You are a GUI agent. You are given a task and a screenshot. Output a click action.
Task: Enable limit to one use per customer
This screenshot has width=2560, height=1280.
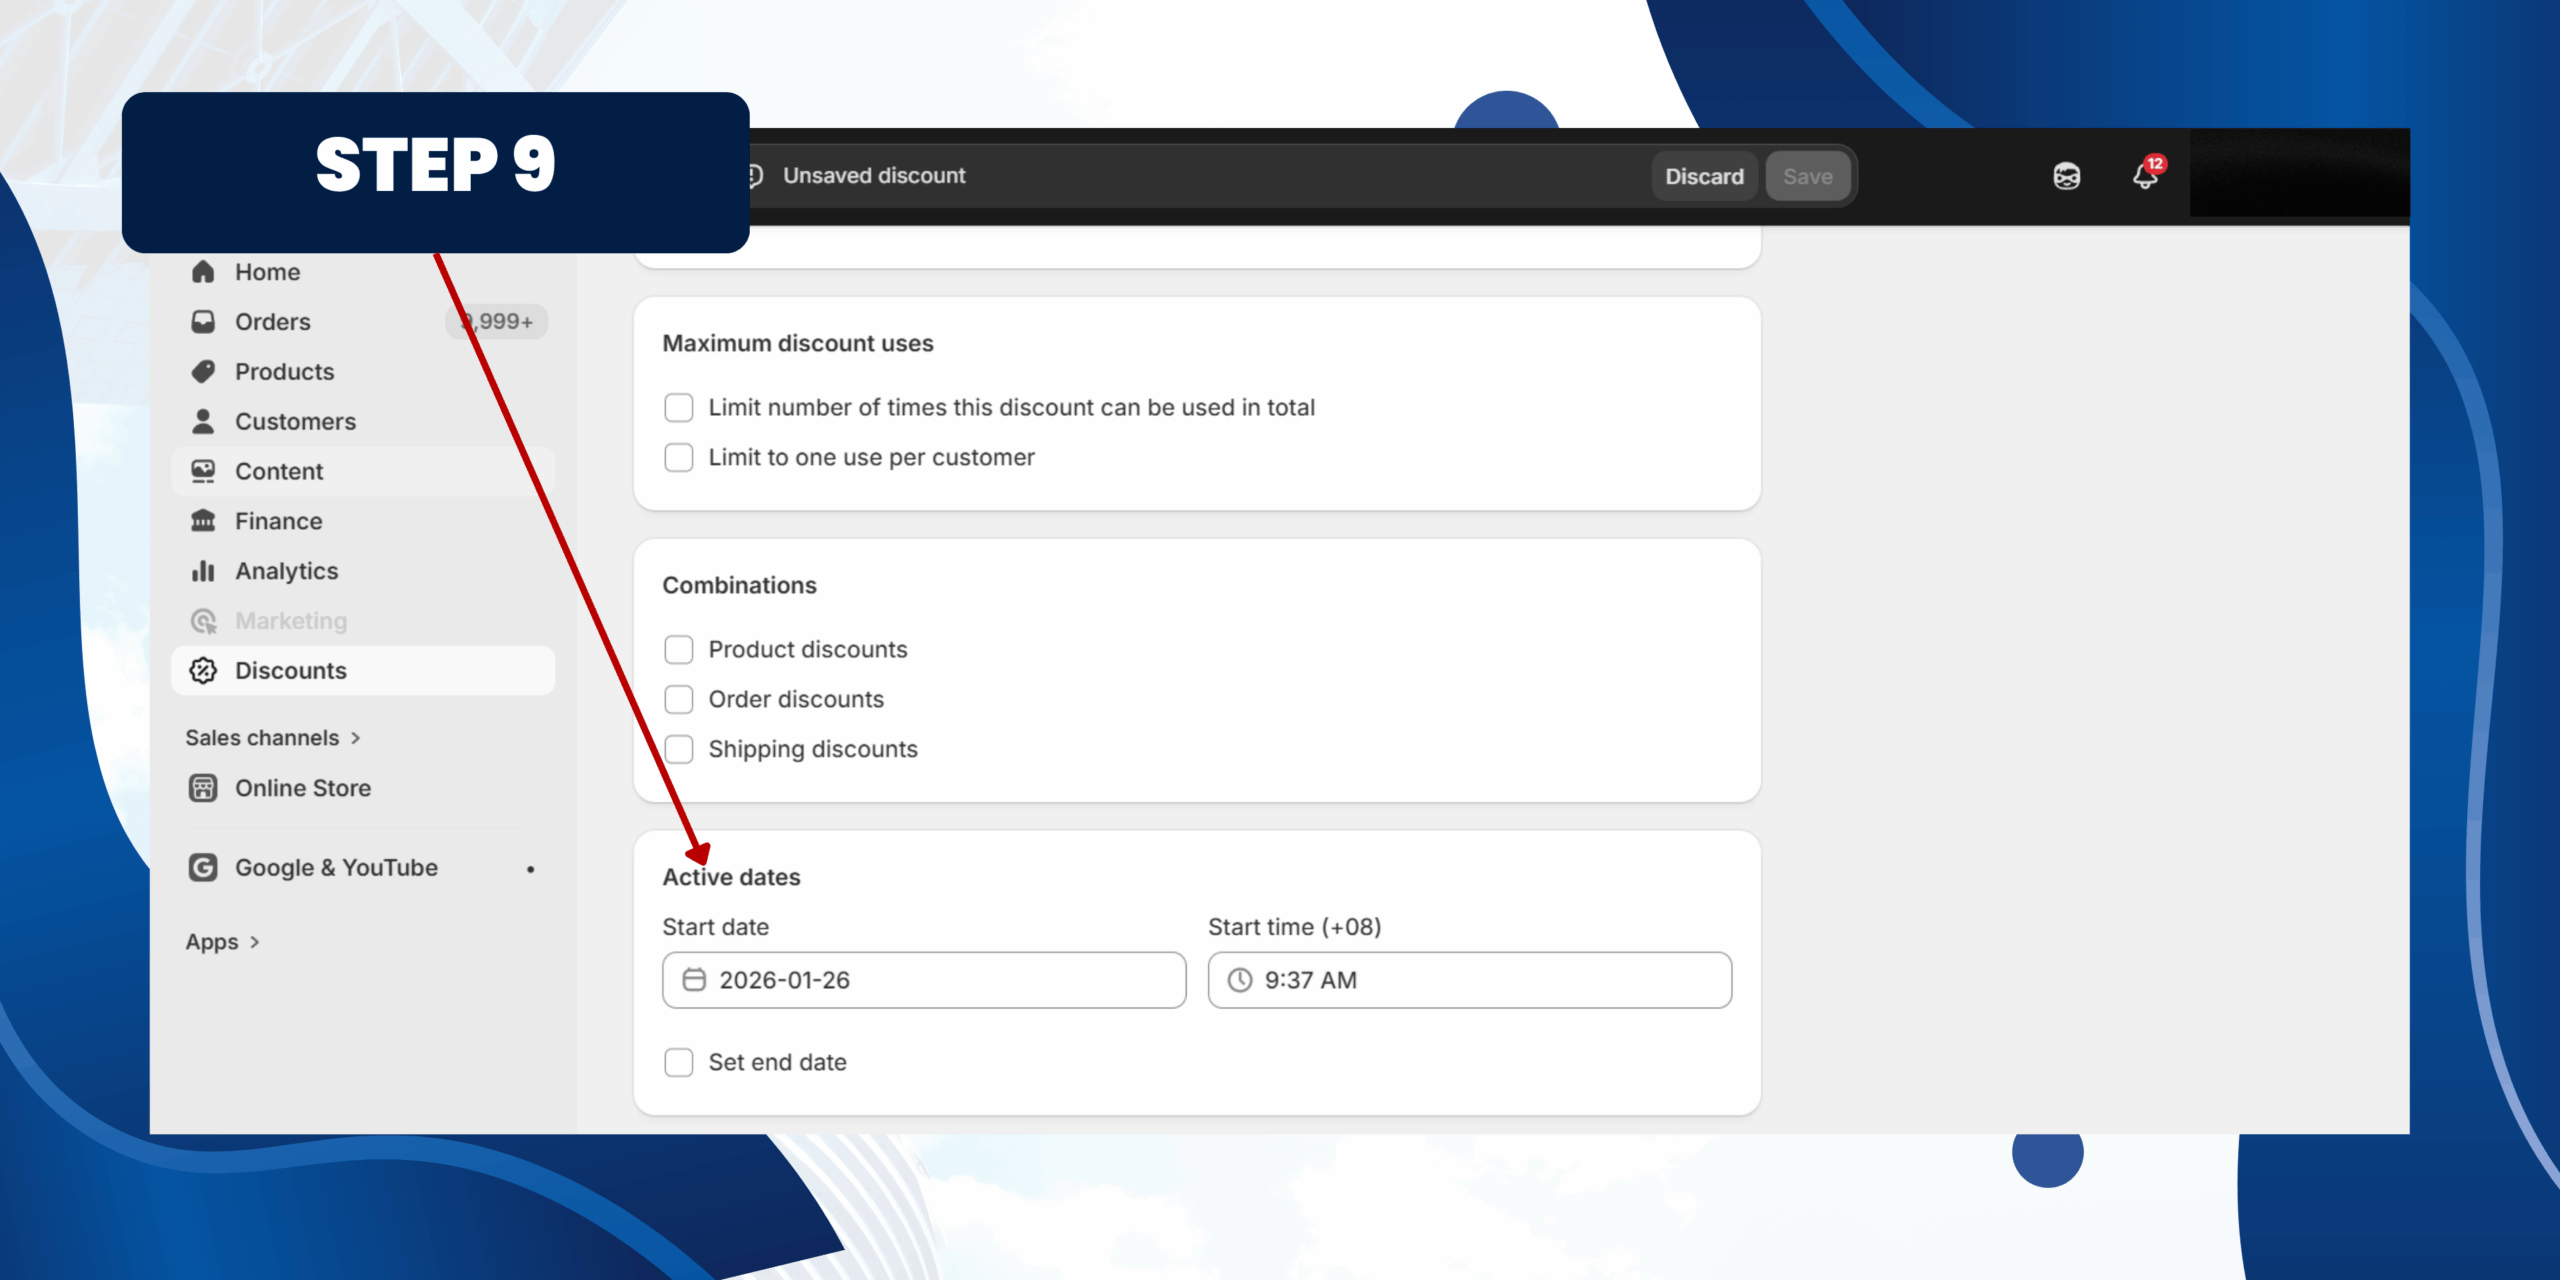pyautogui.click(x=679, y=457)
